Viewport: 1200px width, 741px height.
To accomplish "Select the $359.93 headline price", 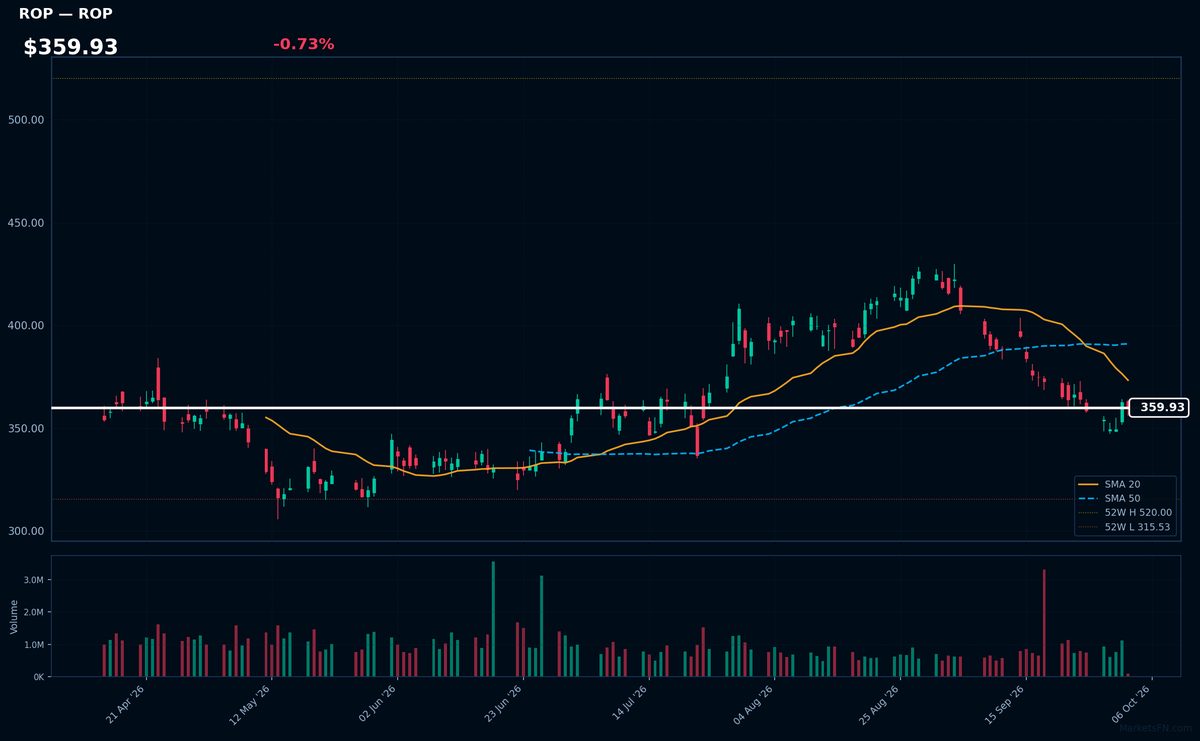I will (x=71, y=47).
